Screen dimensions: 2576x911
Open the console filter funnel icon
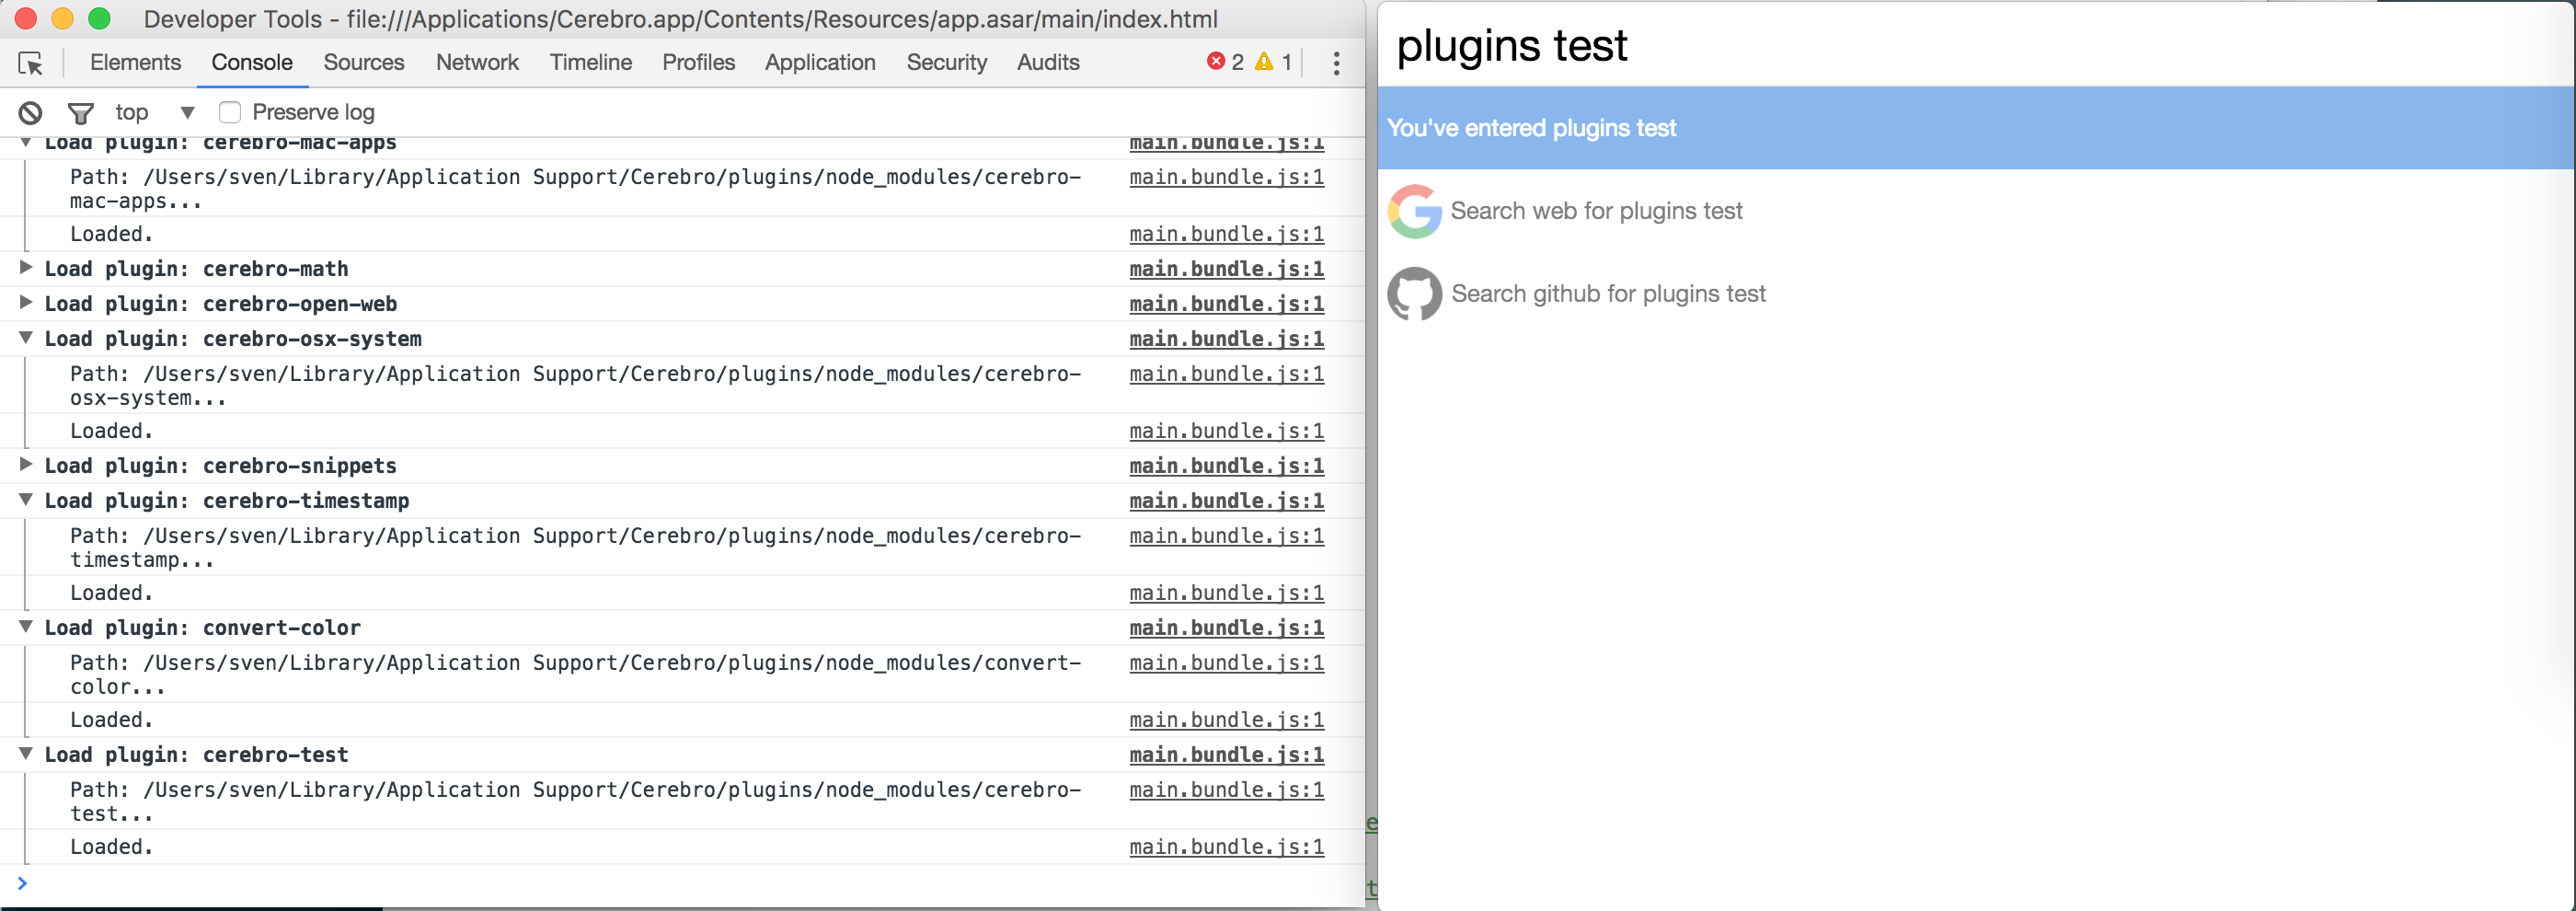80,113
